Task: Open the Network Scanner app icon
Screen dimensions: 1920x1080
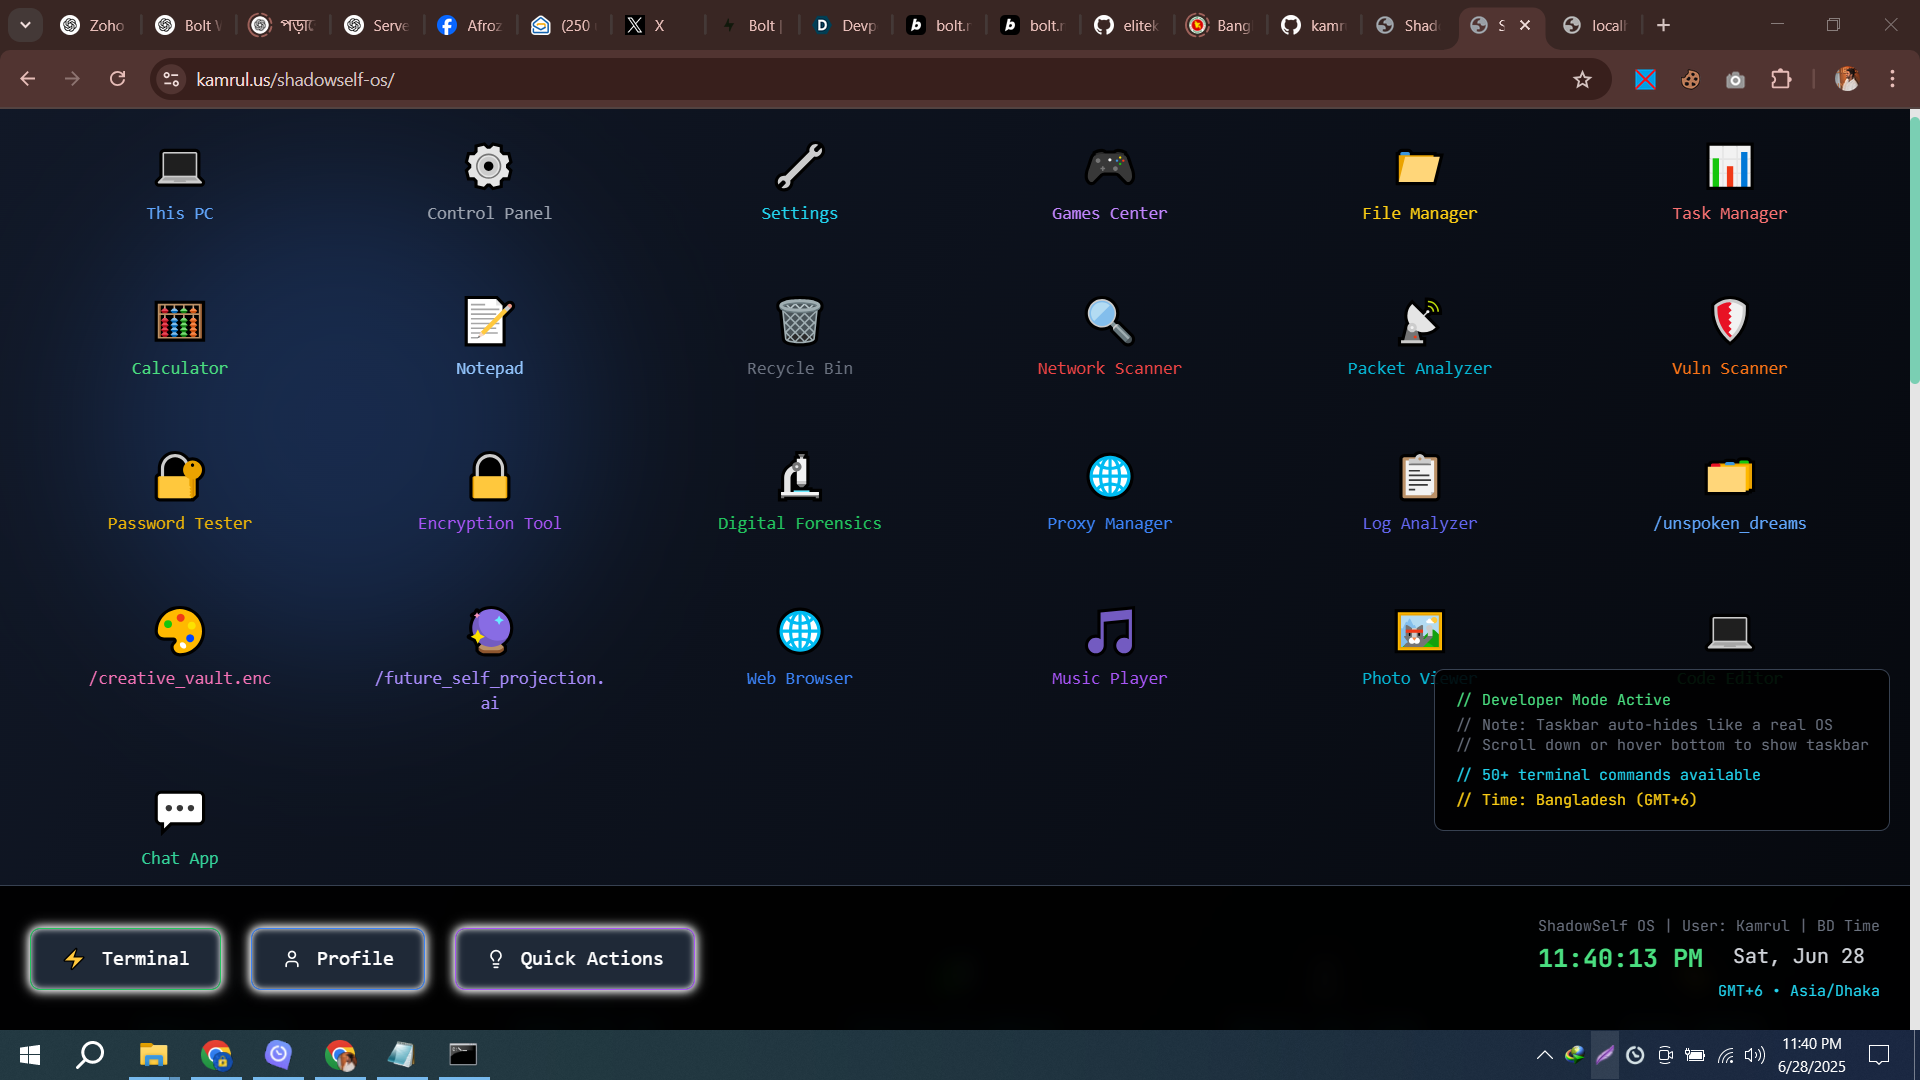Action: pos(1109,322)
